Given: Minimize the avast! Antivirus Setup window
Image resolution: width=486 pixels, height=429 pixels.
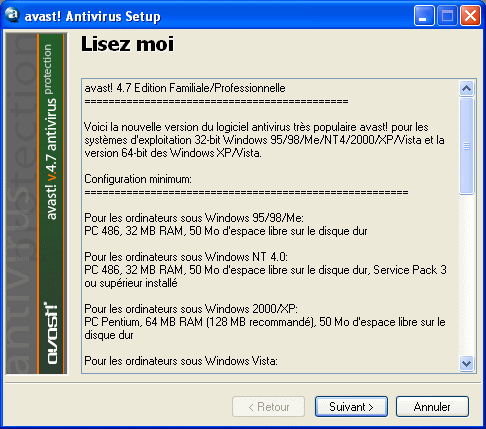Looking at the screenshot, I should (424, 16).
